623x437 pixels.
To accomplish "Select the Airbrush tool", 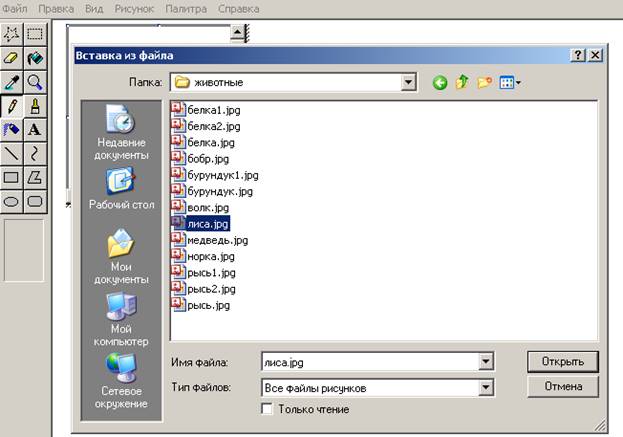I will point(12,129).
